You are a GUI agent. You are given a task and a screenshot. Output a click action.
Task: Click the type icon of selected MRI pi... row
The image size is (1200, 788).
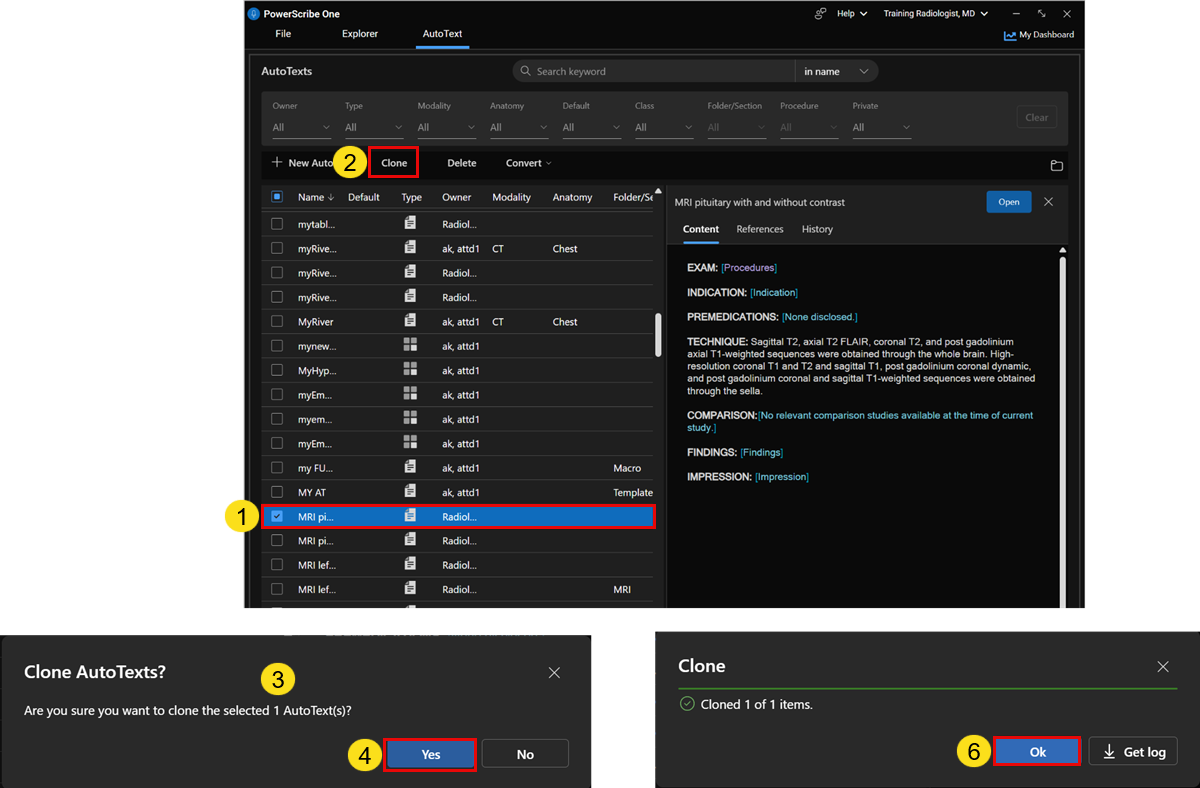click(410, 516)
